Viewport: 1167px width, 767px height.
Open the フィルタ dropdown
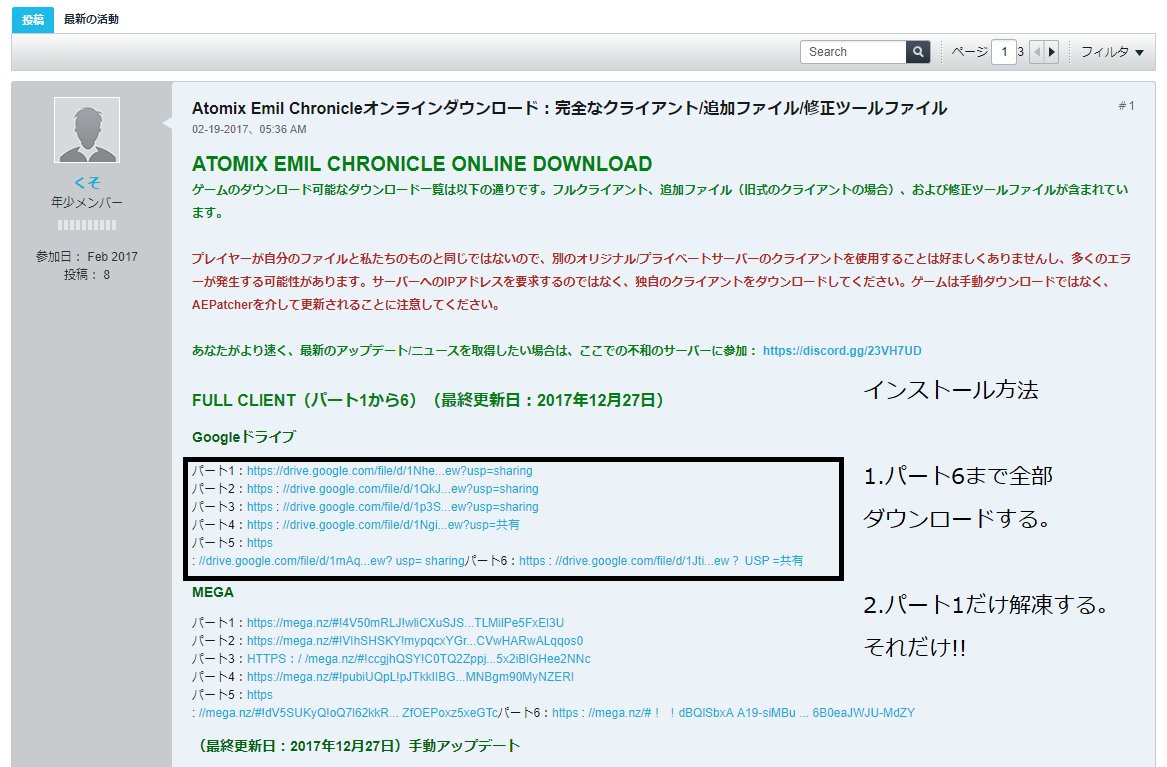[x=1112, y=52]
